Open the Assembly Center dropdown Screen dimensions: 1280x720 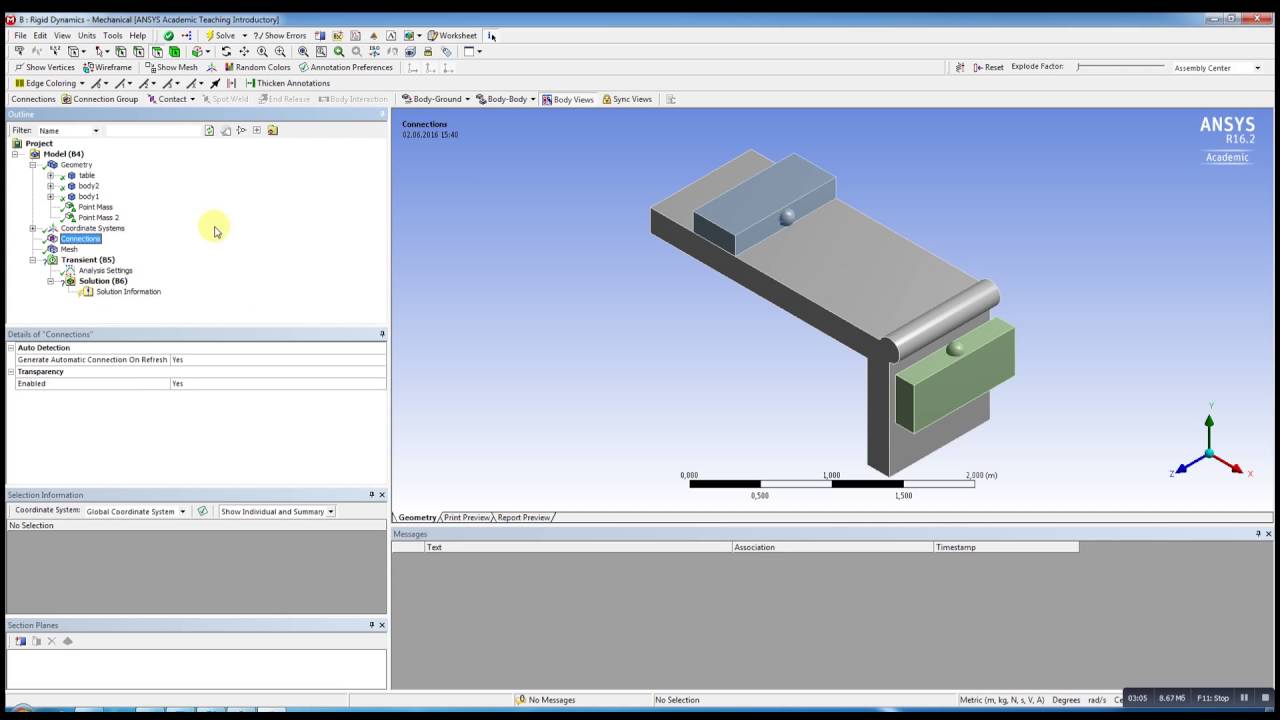pos(1218,68)
